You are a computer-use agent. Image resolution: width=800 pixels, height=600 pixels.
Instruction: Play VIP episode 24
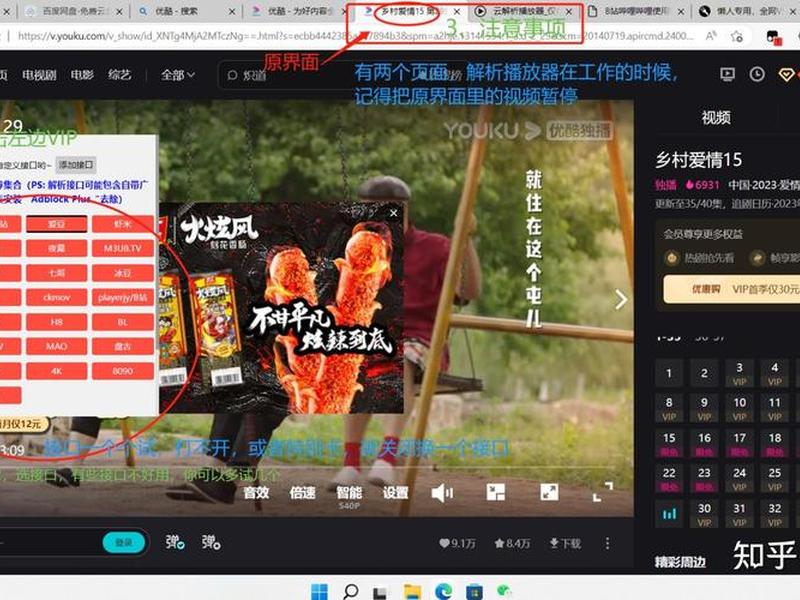coord(739,479)
